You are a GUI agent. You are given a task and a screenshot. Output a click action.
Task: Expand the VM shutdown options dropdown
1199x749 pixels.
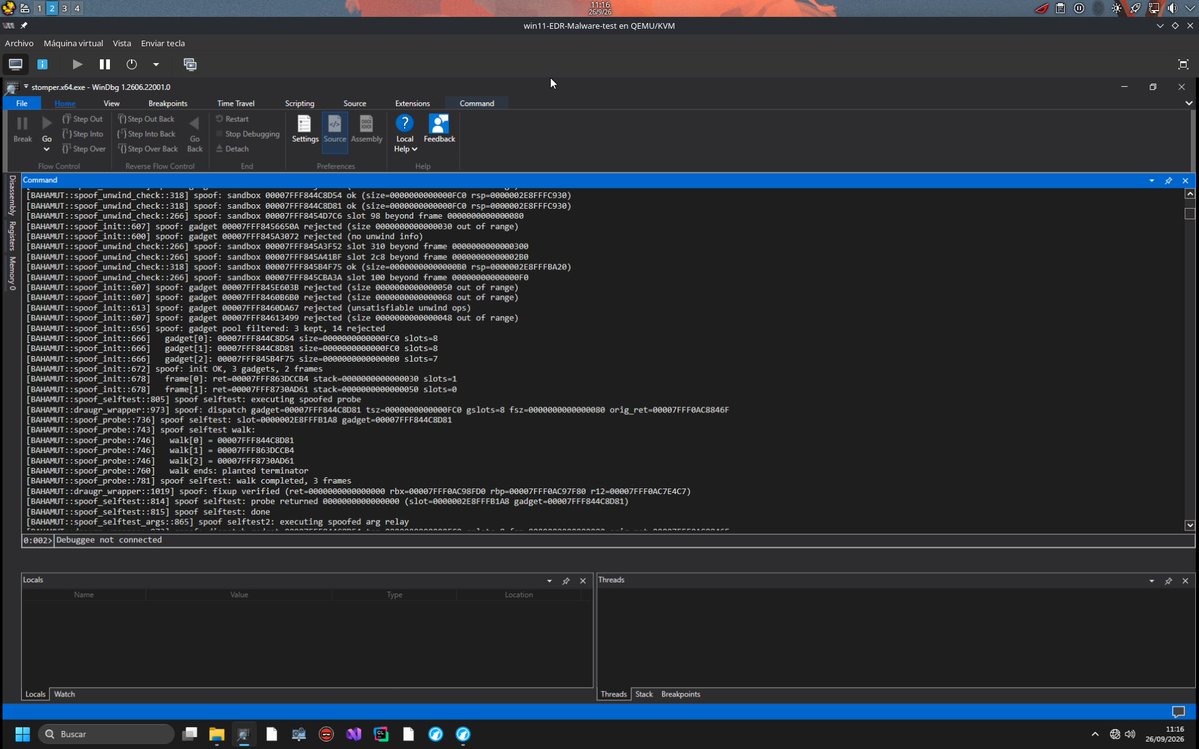[x=156, y=64]
